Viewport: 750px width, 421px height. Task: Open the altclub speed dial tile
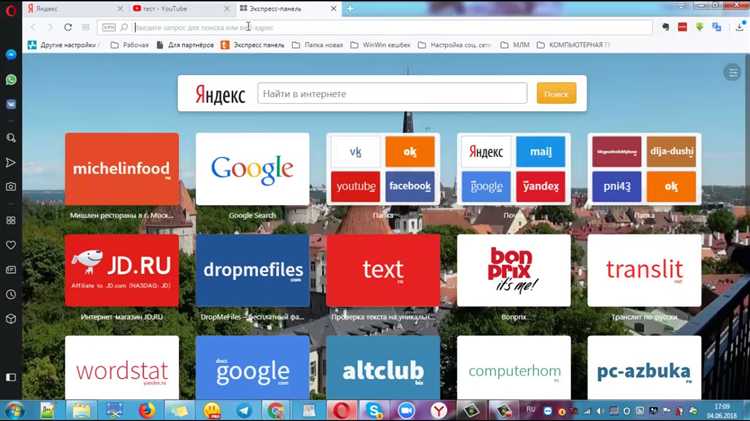coord(383,367)
